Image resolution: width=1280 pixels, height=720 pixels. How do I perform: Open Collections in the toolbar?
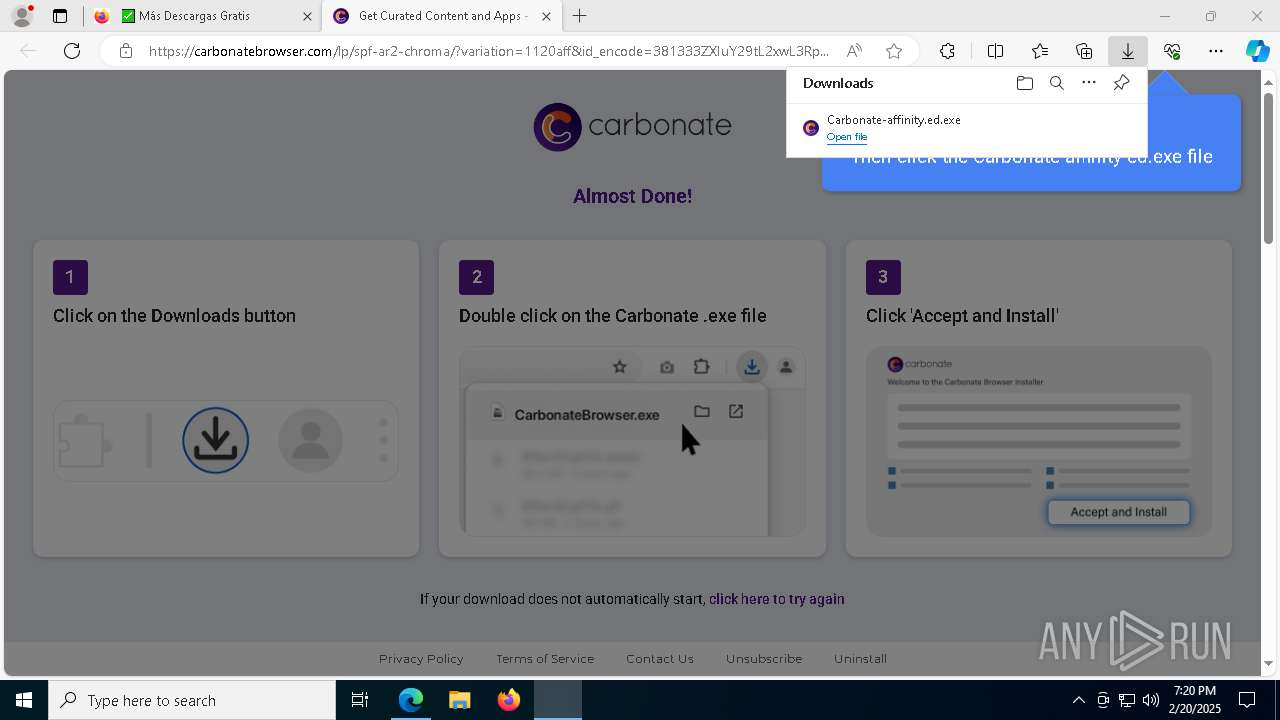(x=1084, y=51)
